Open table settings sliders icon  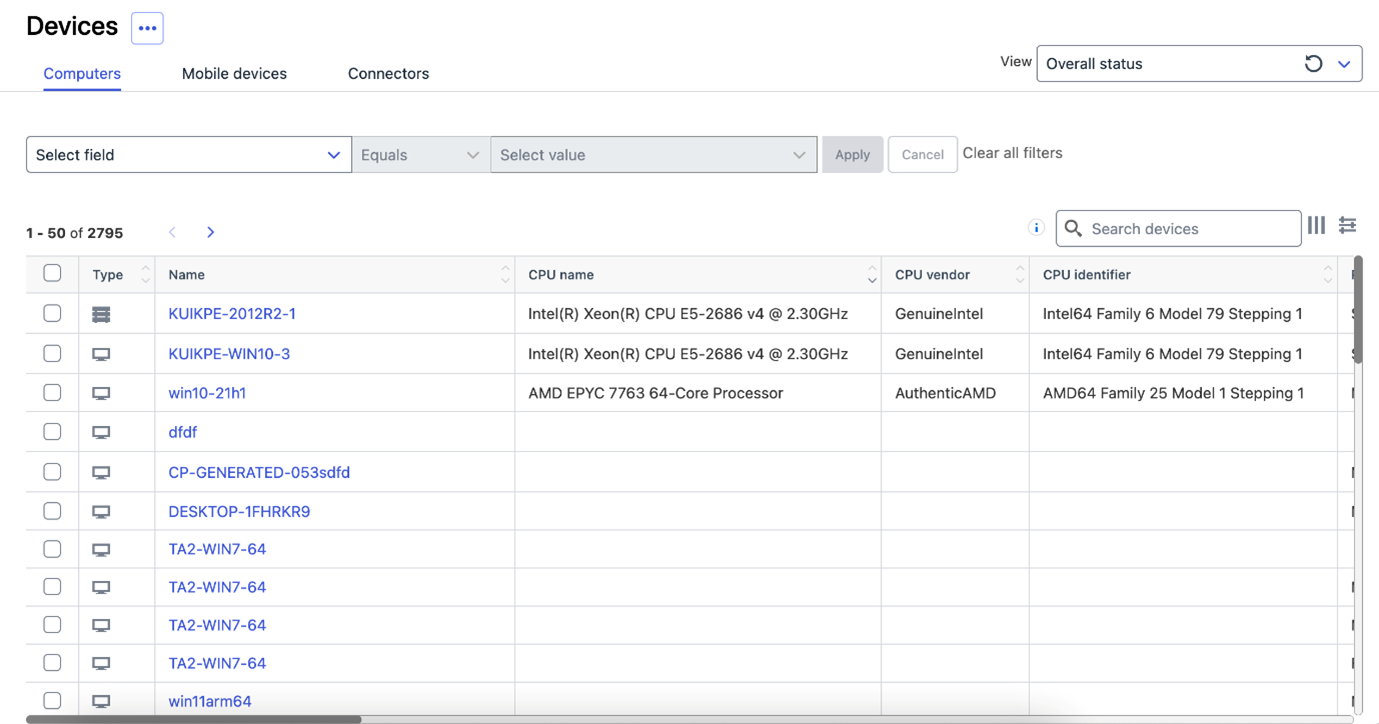pyautogui.click(x=1347, y=226)
